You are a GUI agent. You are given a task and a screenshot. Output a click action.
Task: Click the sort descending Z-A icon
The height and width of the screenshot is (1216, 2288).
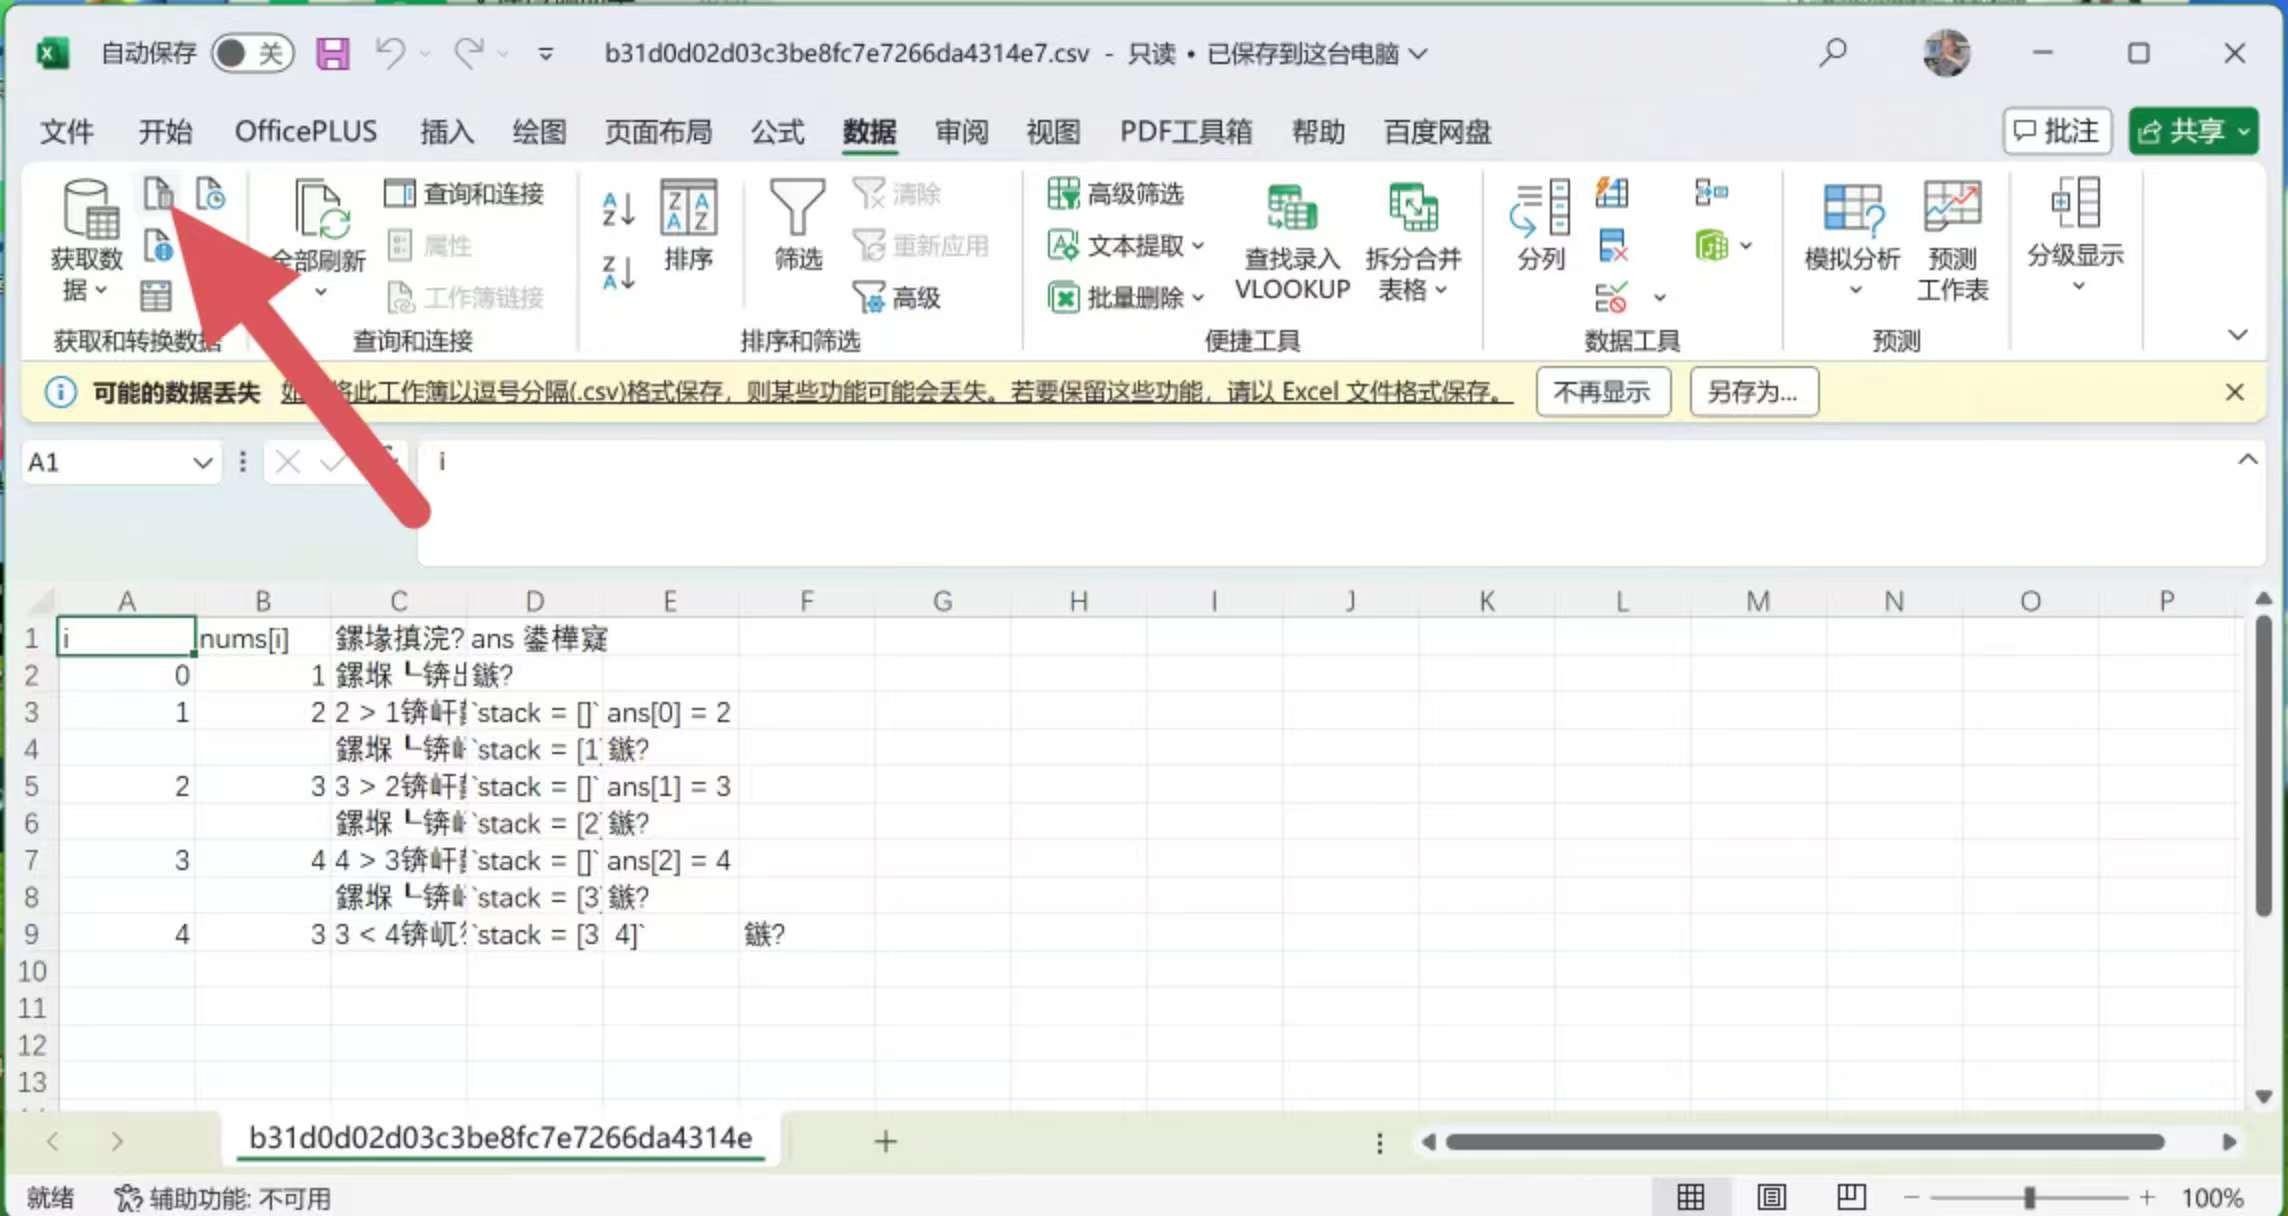coord(618,271)
